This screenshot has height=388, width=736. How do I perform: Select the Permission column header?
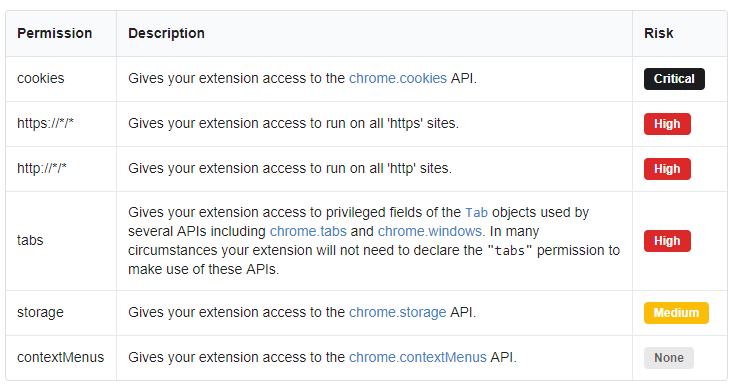[x=61, y=33]
